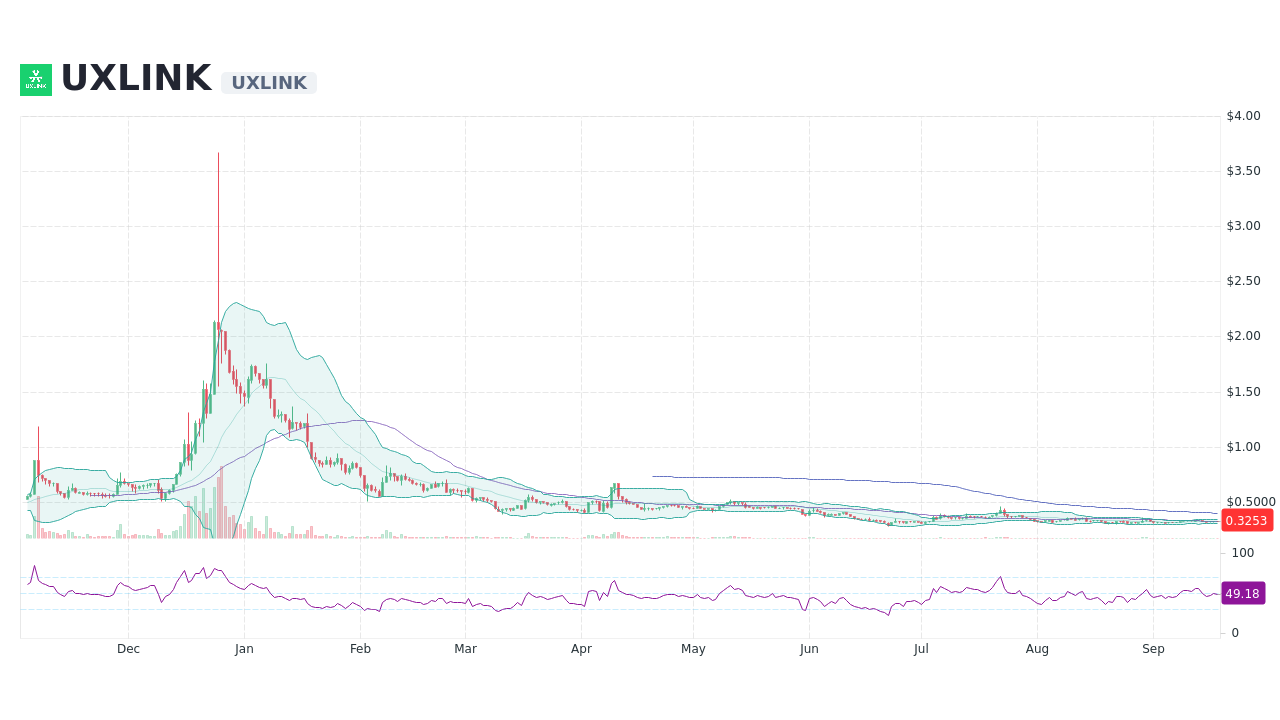The width and height of the screenshot is (1280, 720).
Task: Expand the Sep label at the chart's right edge
Action: pos(1153,648)
